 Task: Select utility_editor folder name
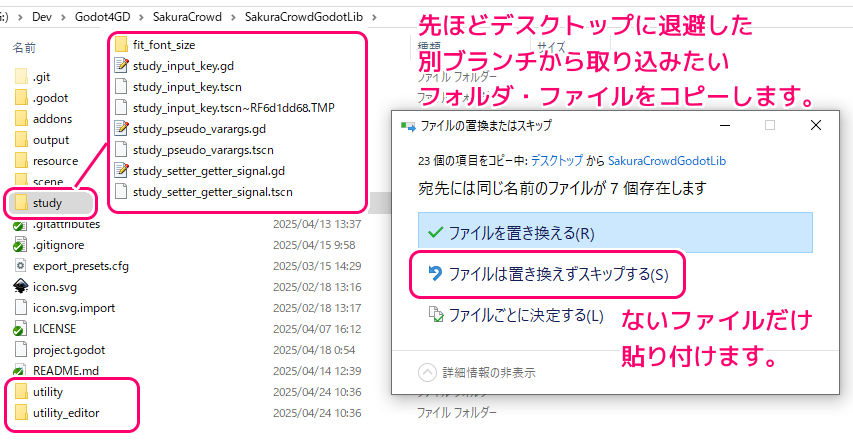click(x=66, y=413)
